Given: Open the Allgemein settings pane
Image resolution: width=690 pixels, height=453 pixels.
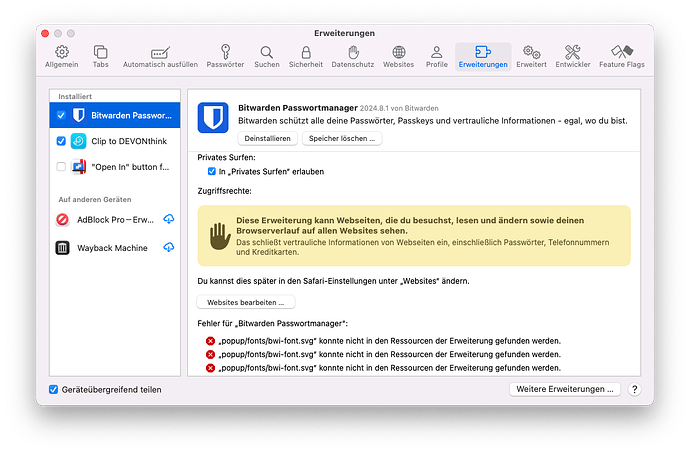Looking at the screenshot, I should point(62,56).
